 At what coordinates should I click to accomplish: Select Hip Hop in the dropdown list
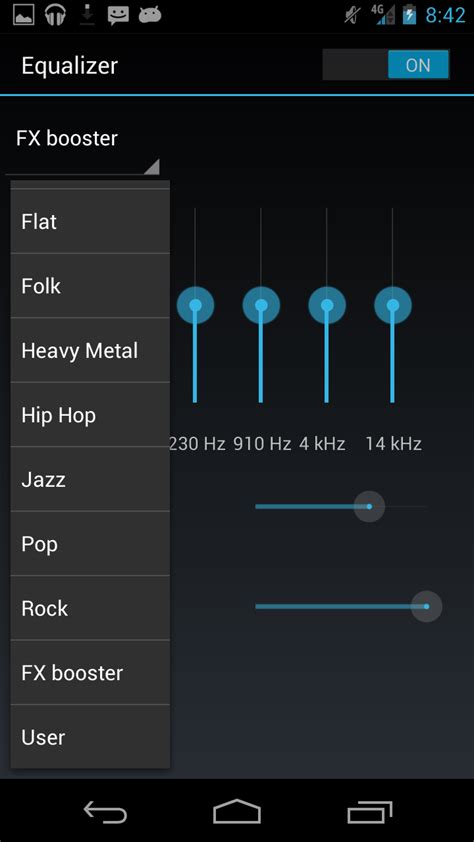point(90,415)
